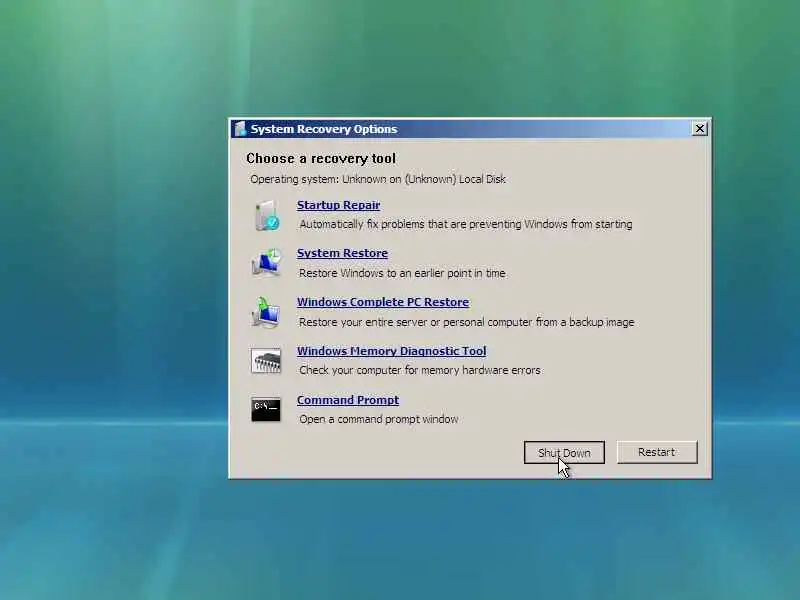Click the Startup Repair icon
The image size is (800, 600).
click(x=267, y=215)
